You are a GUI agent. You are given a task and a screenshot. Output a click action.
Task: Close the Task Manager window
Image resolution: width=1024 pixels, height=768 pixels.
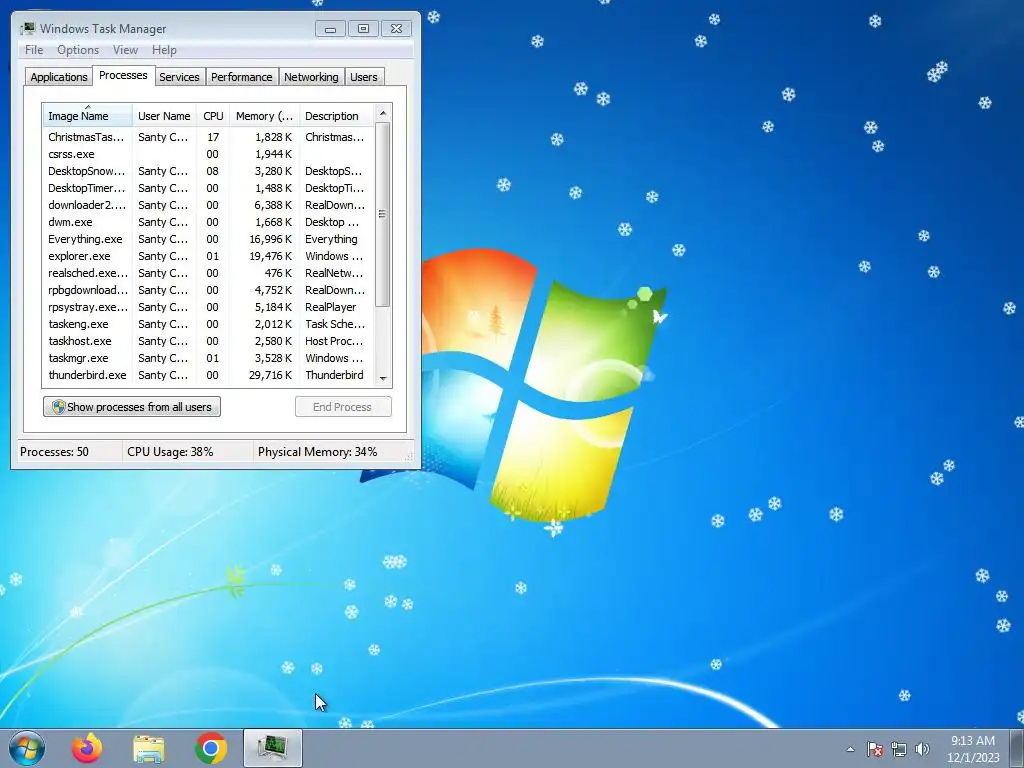[x=396, y=29]
